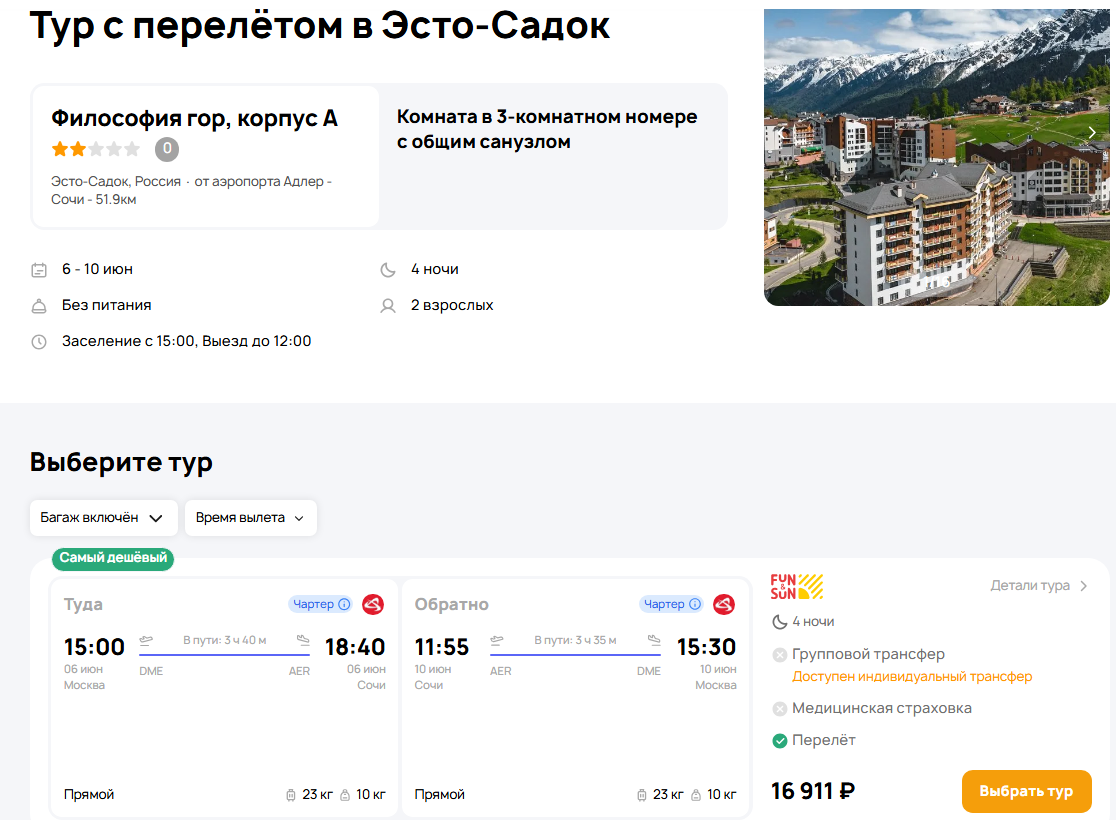
Task: Click the landing plane icon in Обратно card
Action: click(x=654, y=640)
